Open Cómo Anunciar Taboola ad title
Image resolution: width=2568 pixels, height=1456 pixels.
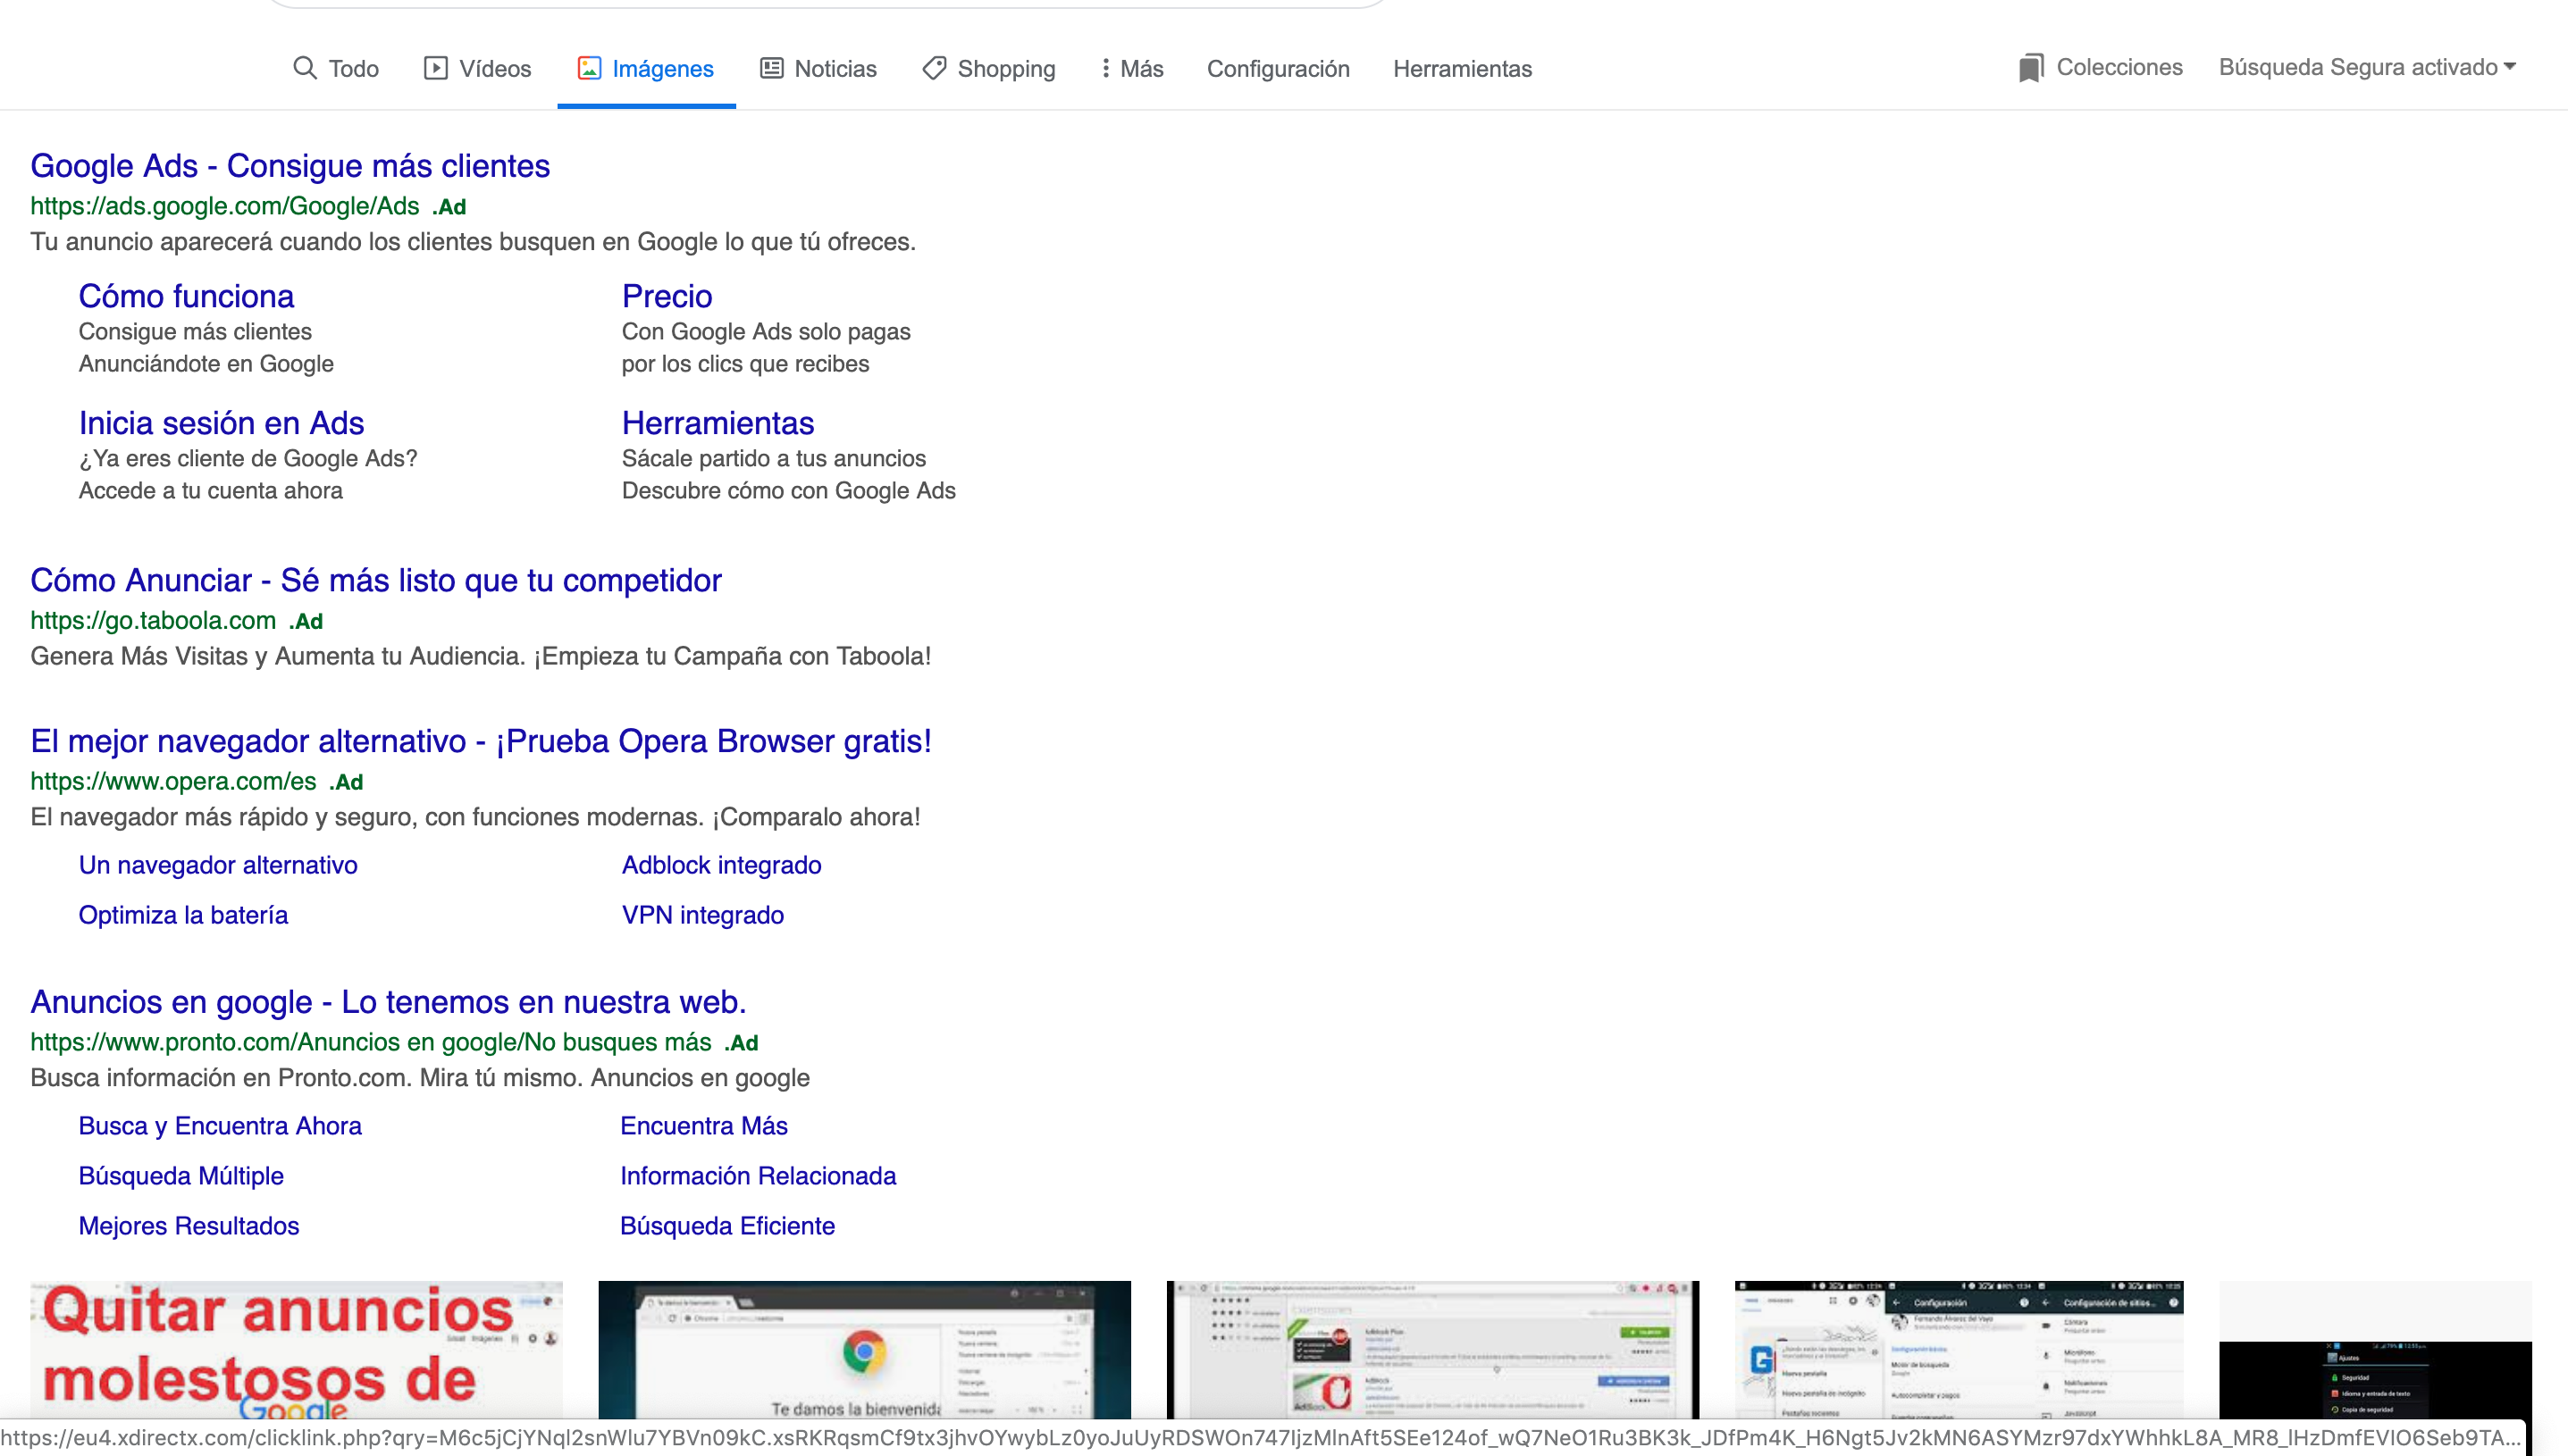point(376,580)
